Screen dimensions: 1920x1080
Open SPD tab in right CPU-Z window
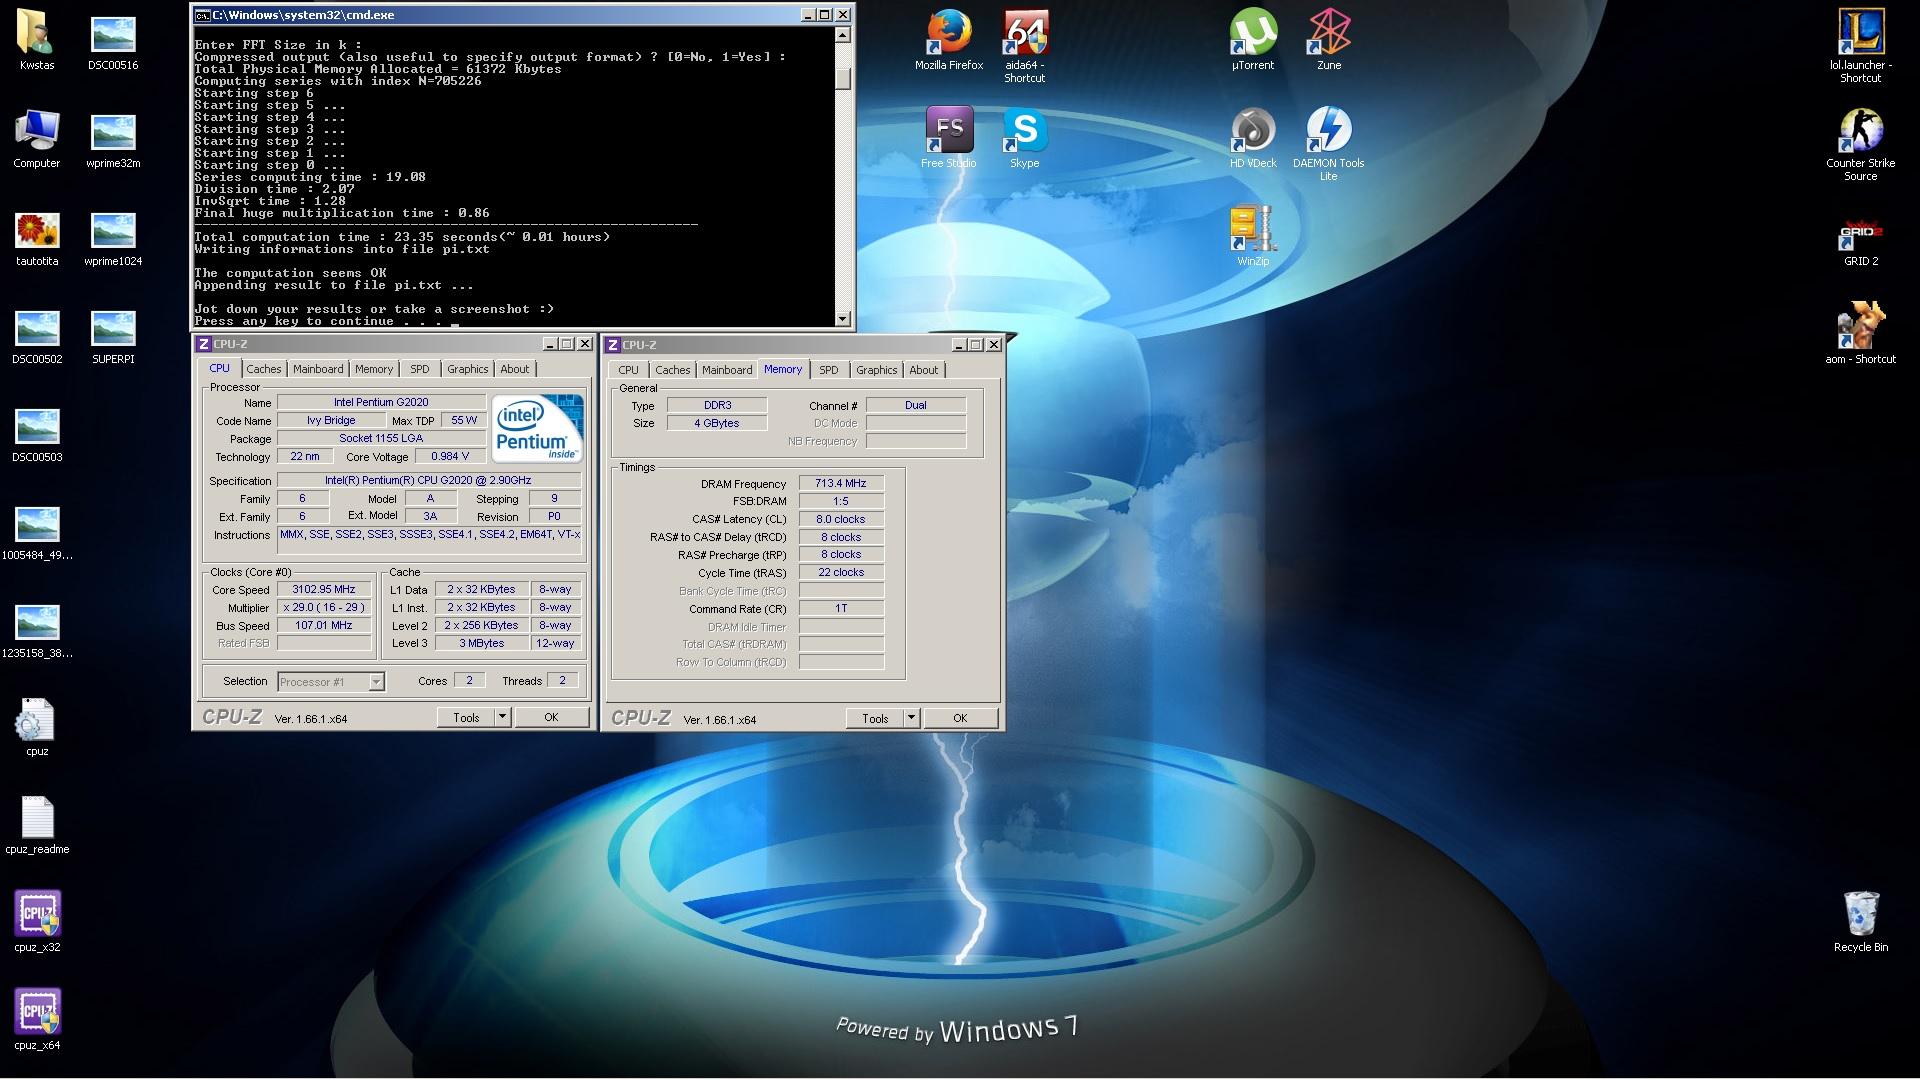click(x=829, y=370)
